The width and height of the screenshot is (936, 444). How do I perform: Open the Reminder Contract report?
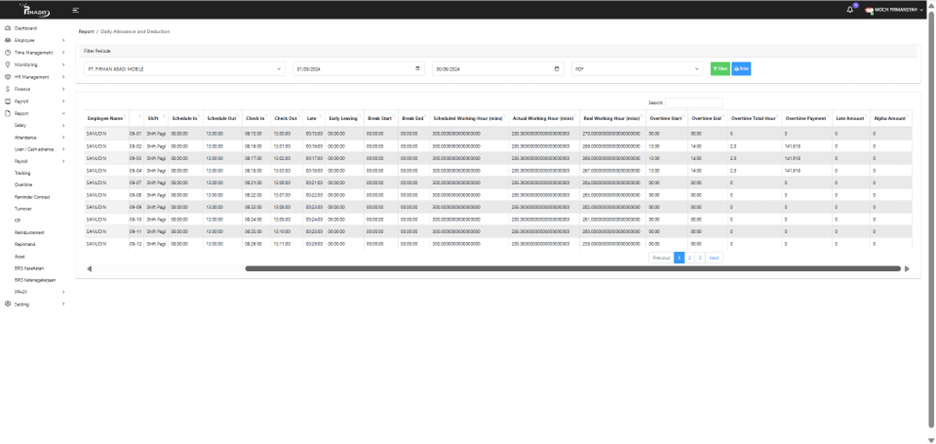tap(32, 197)
